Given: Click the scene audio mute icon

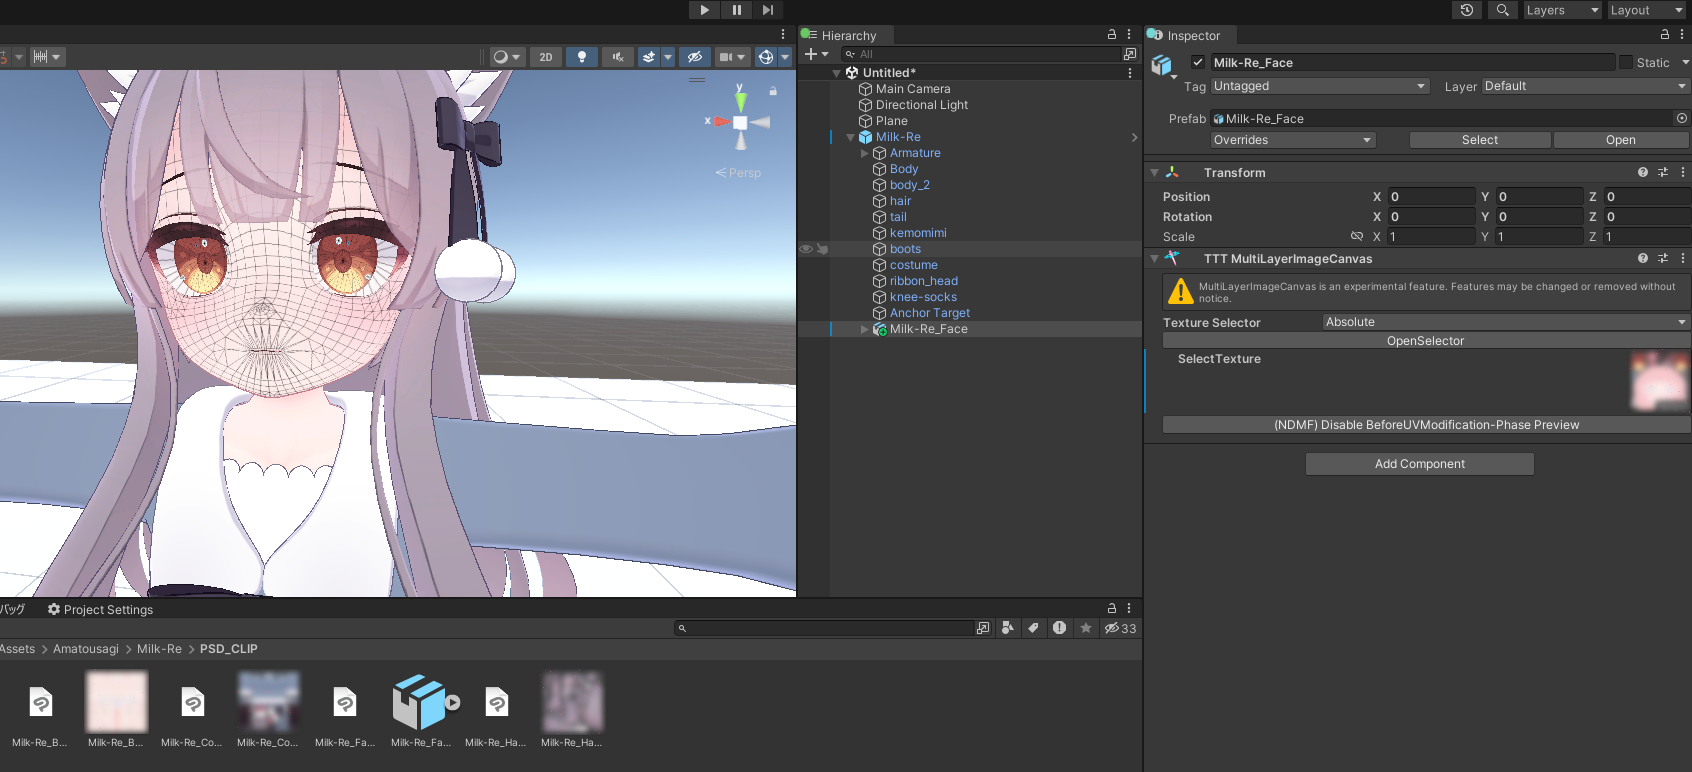Looking at the screenshot, I should (x=618, y=57).
